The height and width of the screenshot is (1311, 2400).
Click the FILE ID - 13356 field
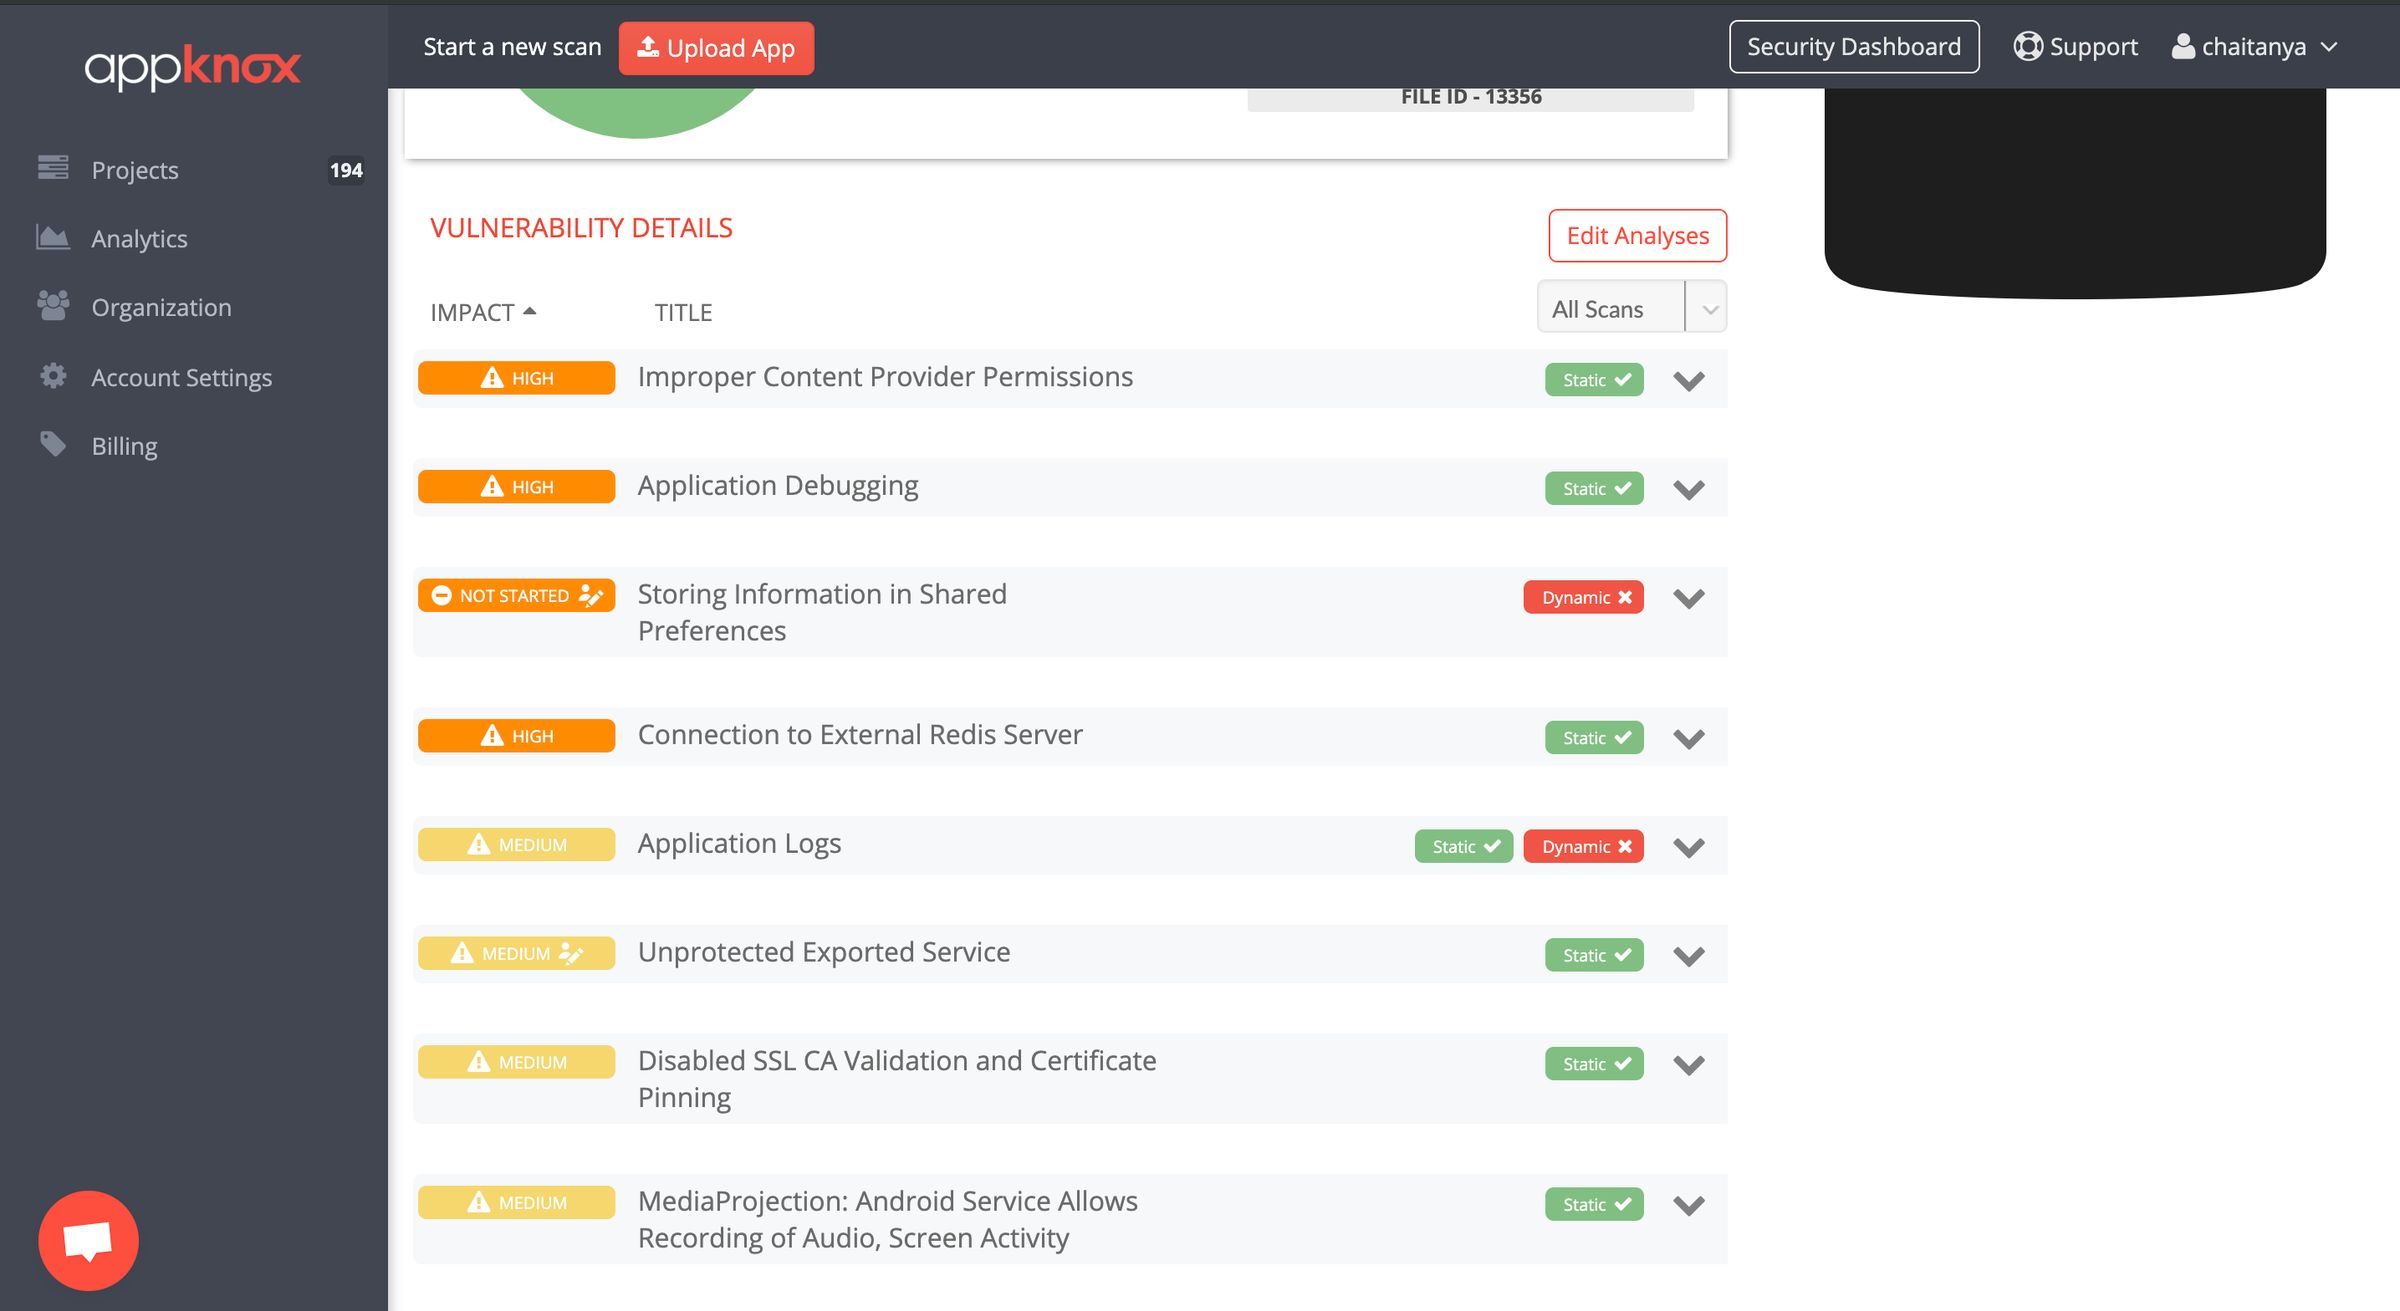tap(1470, 96)
